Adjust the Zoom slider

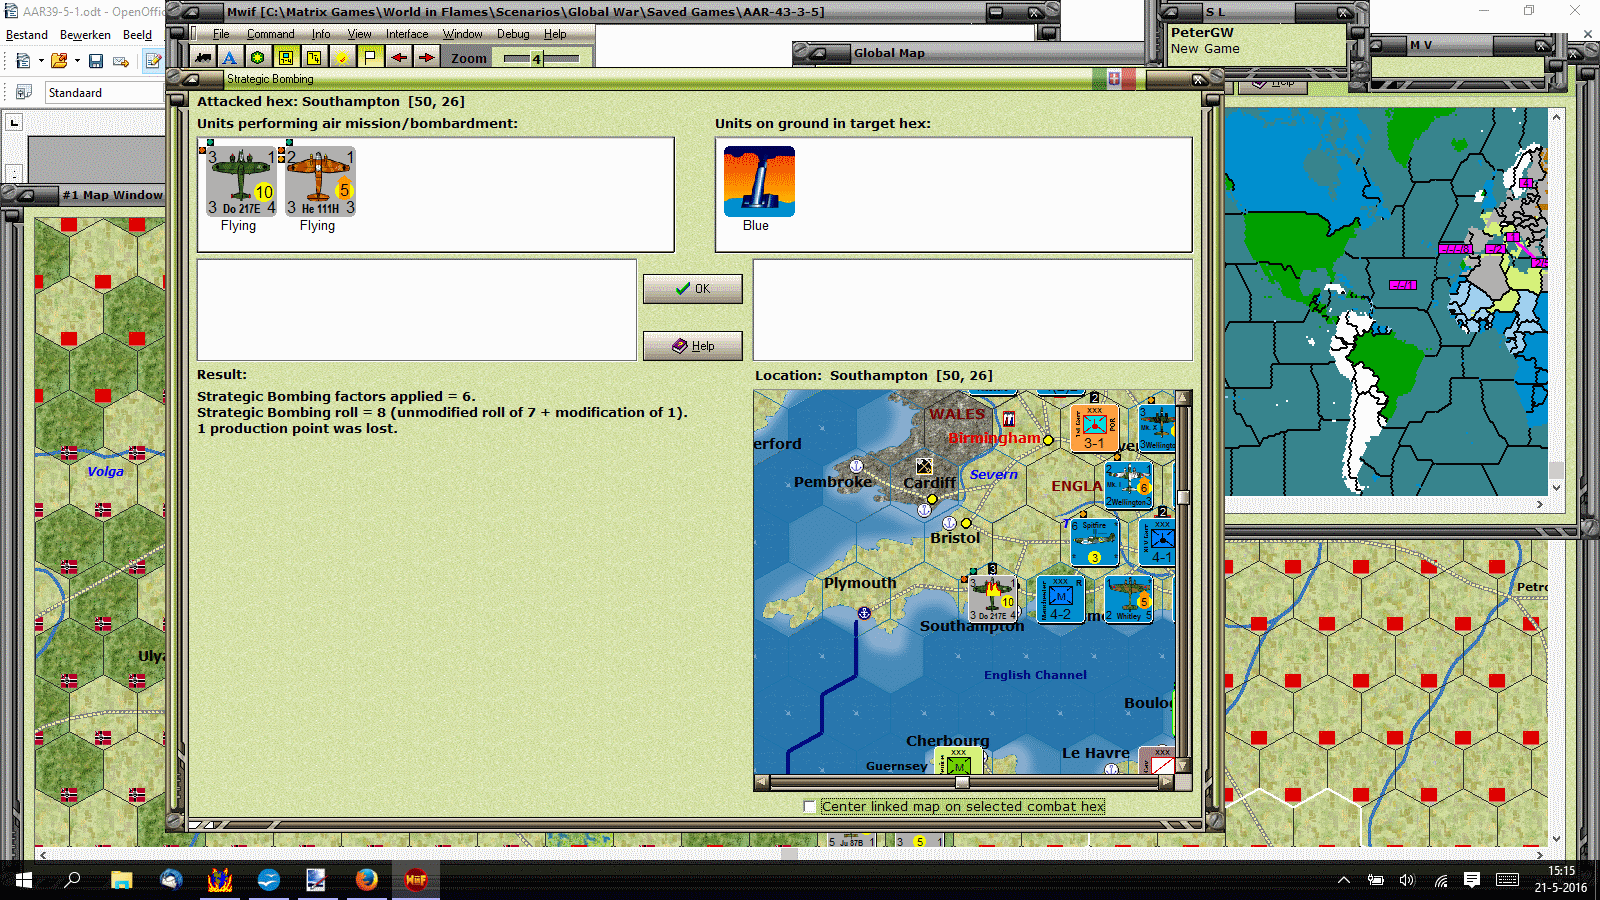point(541,58)
